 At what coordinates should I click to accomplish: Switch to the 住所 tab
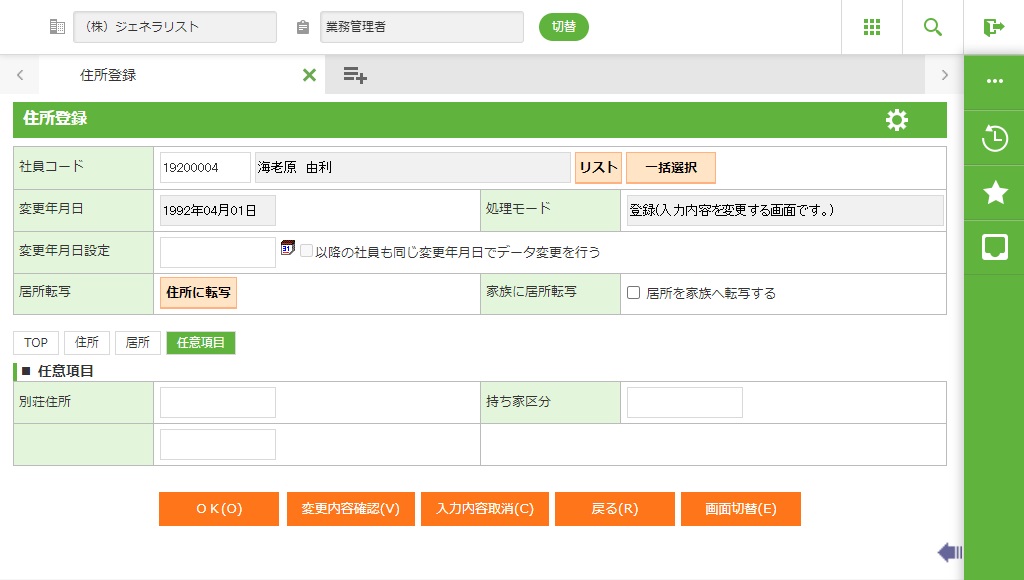[87, 342]
